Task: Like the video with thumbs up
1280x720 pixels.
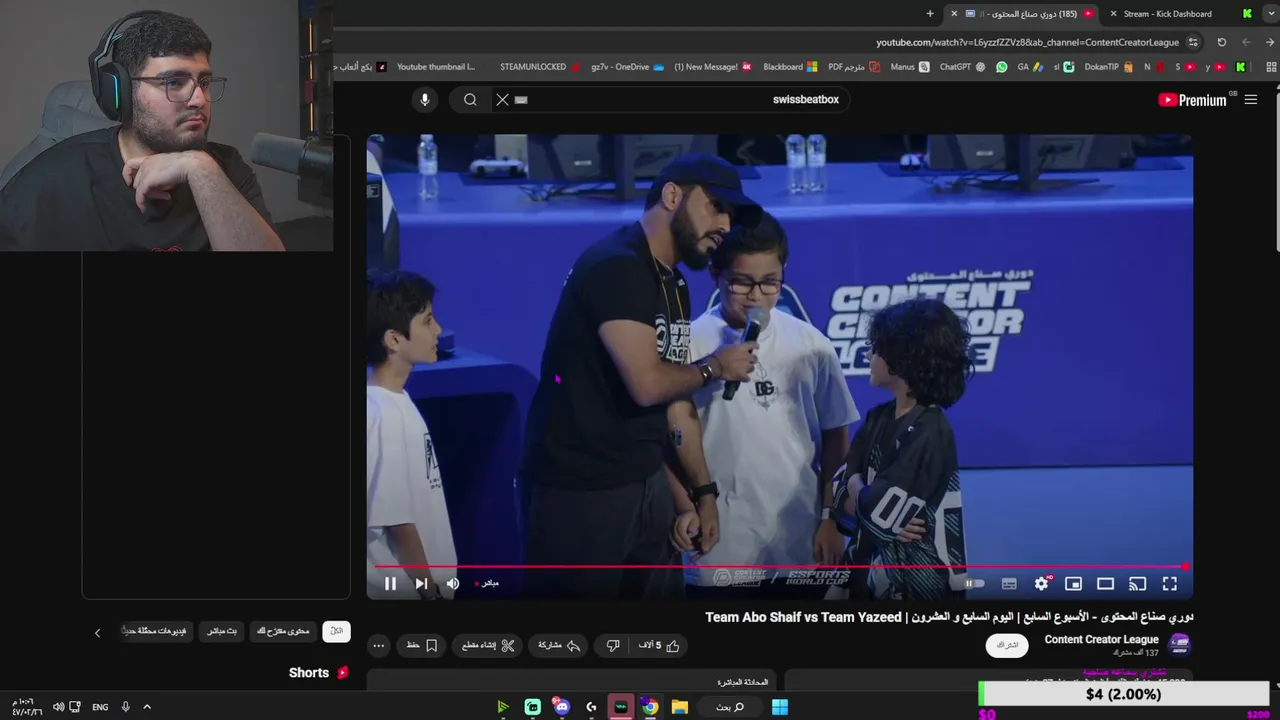Action: click(659, 646)
